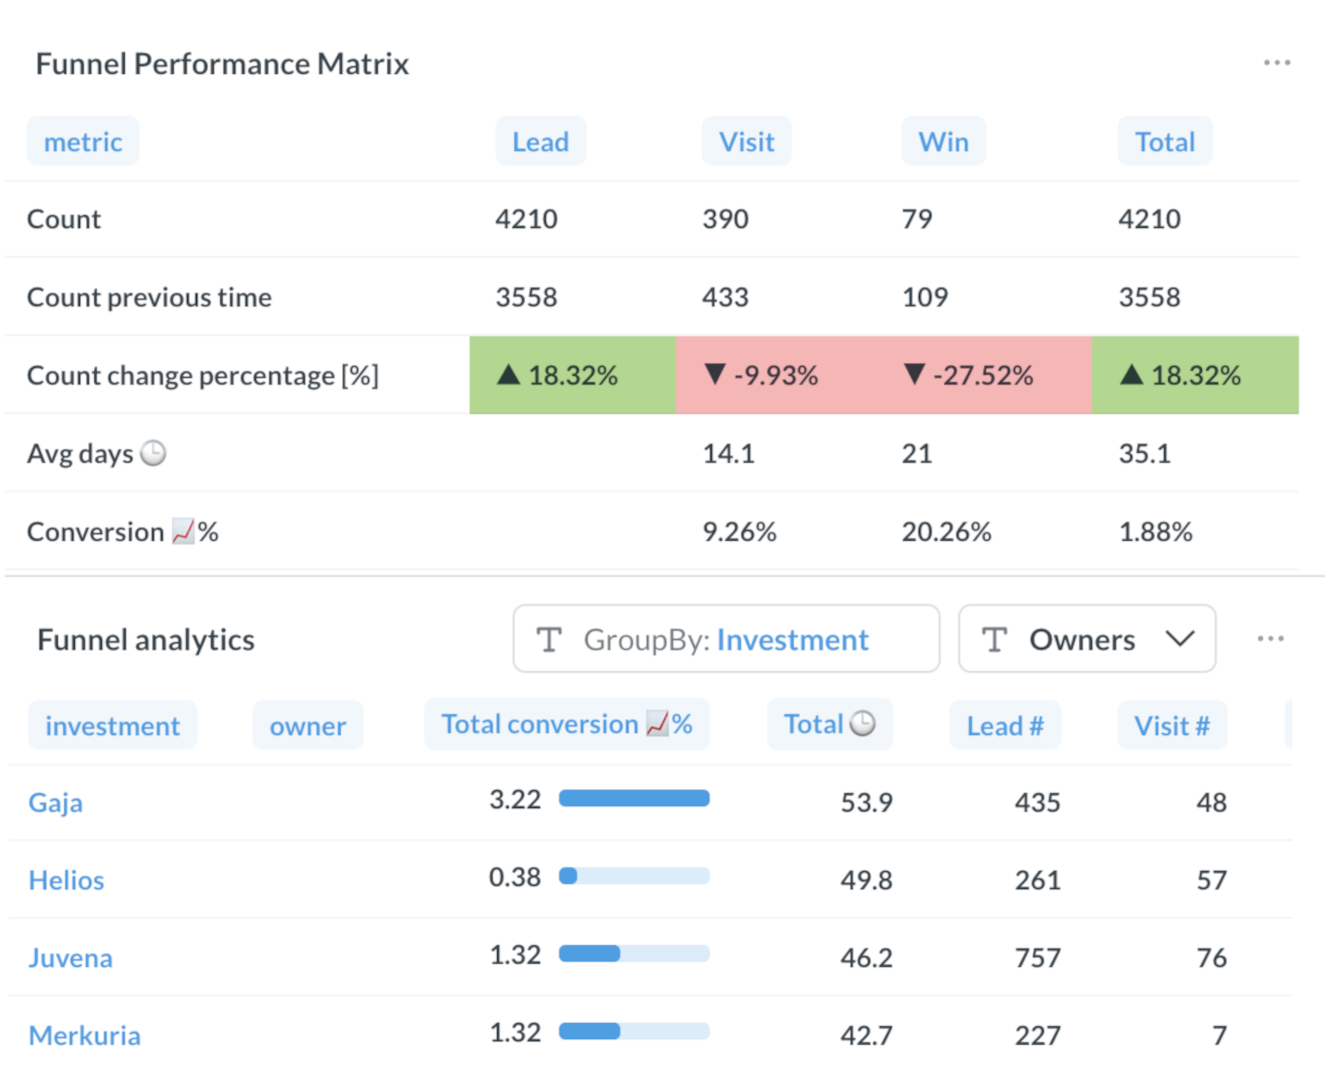The width and height of the screenshot is (1334, 1080).
Task: Open the Funnel Performance Matrix ellipsis menu
Action: (x=1277, y=62)
